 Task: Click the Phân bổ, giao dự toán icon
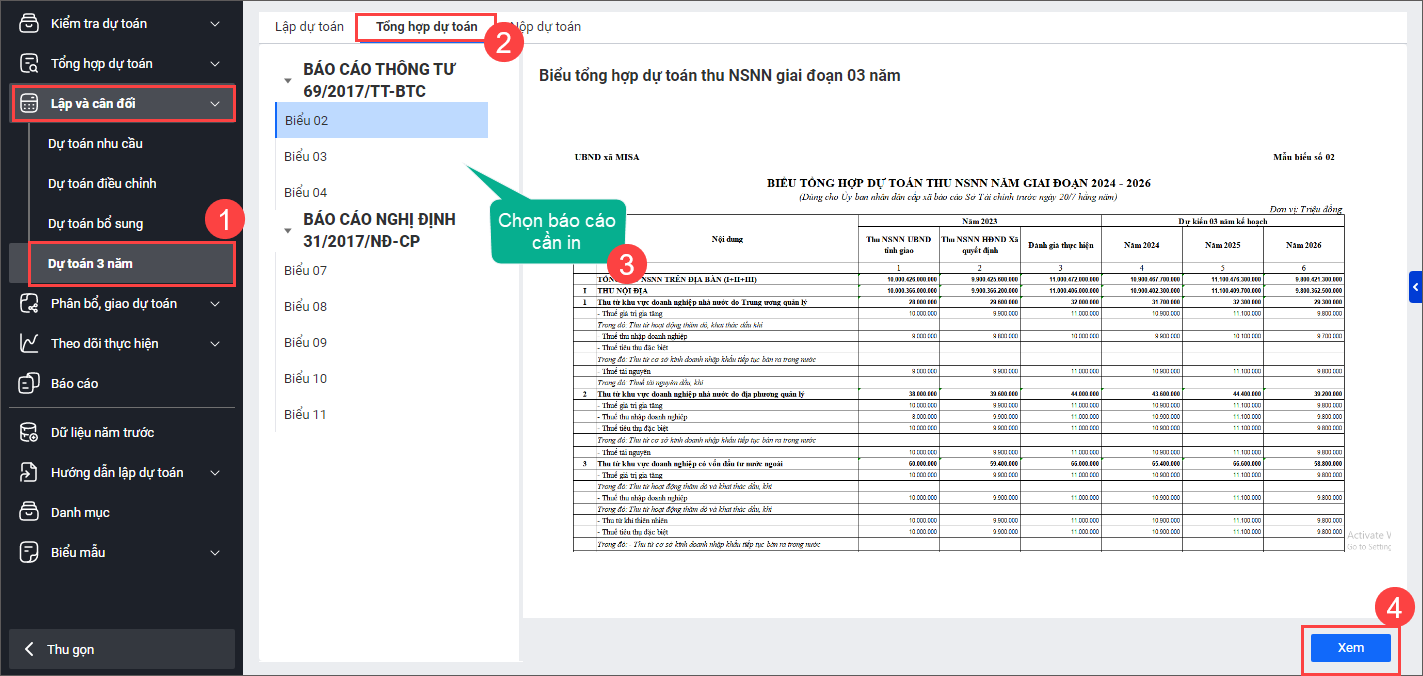(29, 303)
